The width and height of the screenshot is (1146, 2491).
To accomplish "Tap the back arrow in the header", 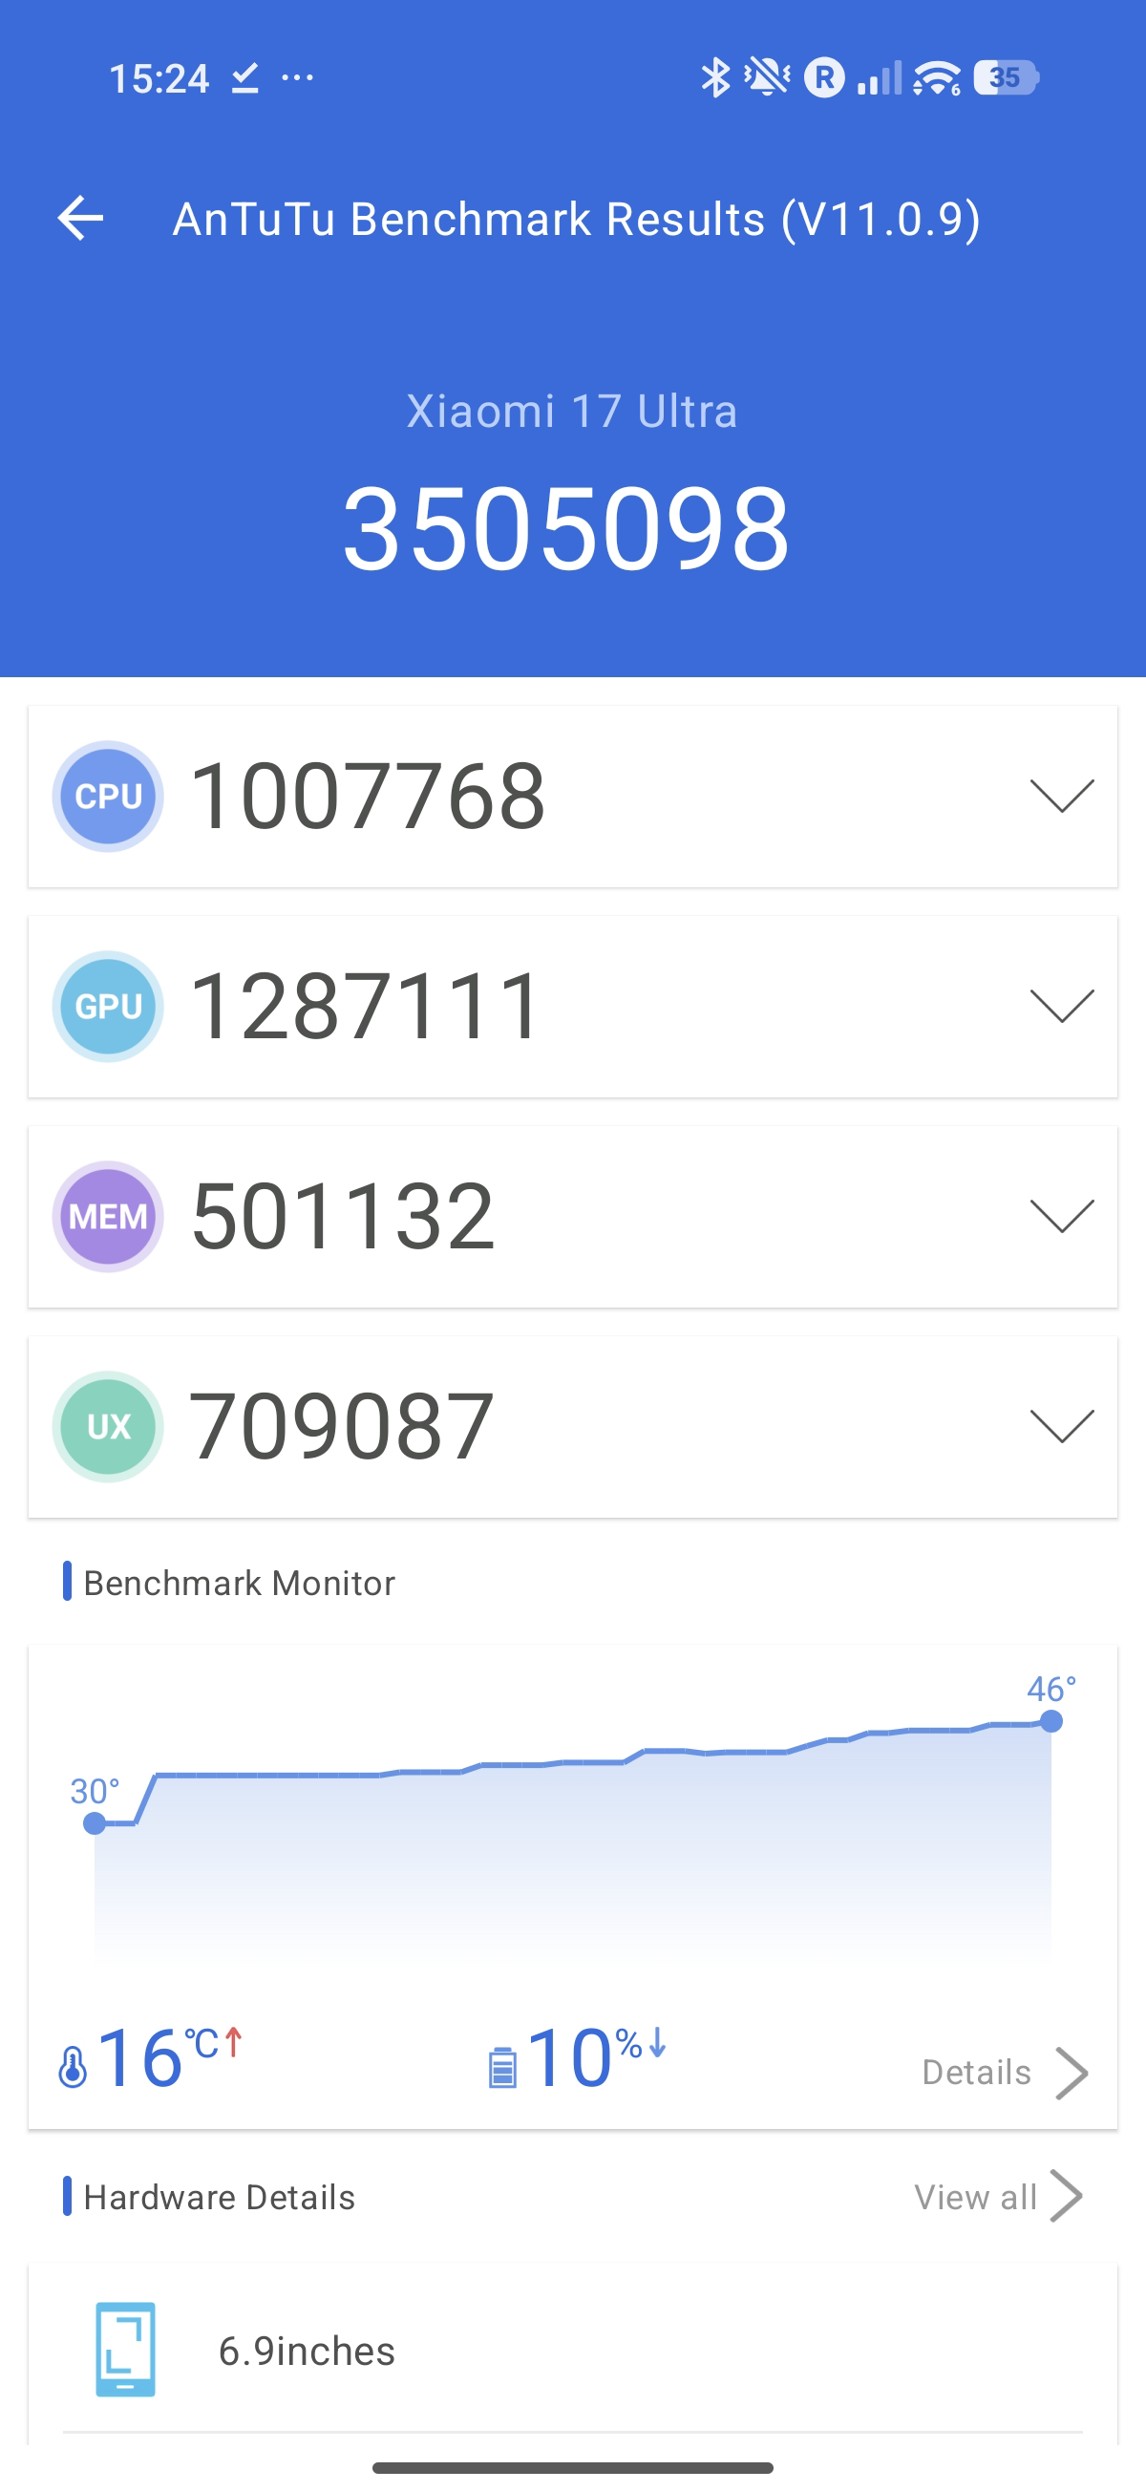I will 81,218.
